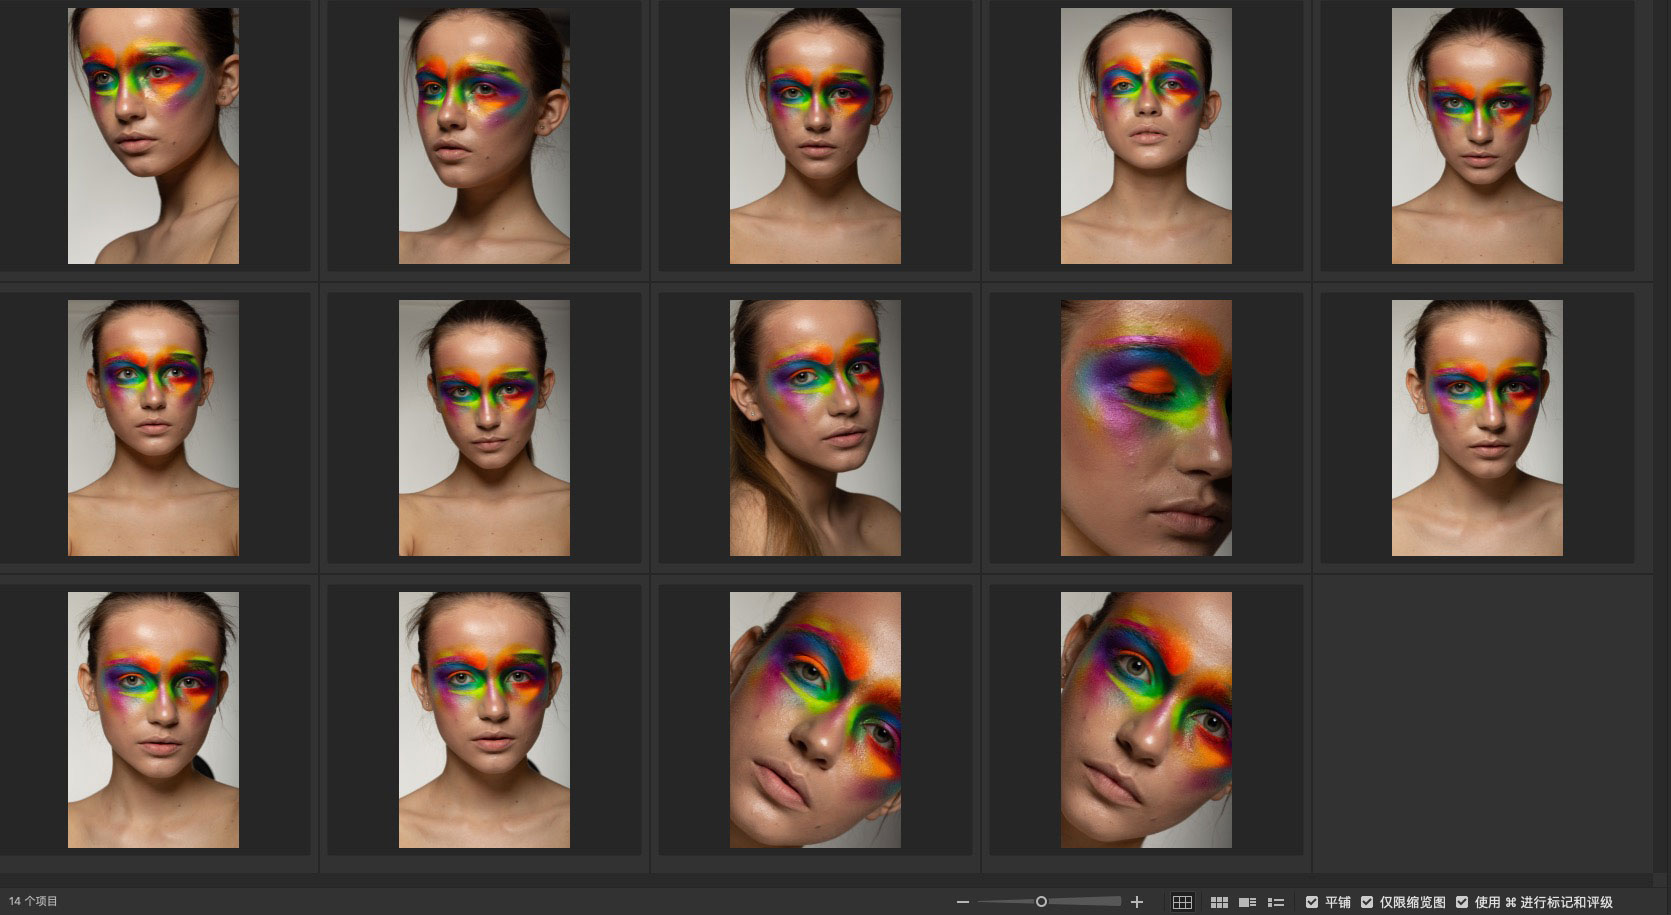Image resolution: width=1671 pixels, height=915 pixels.
Task: Select the second portrait in top row
Action: [x=484, y=136]
